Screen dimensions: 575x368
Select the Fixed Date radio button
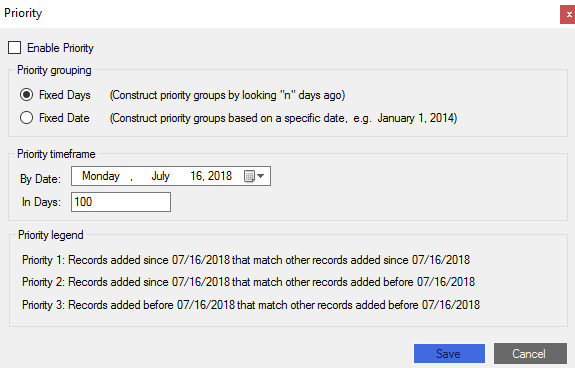click(26, 118)
